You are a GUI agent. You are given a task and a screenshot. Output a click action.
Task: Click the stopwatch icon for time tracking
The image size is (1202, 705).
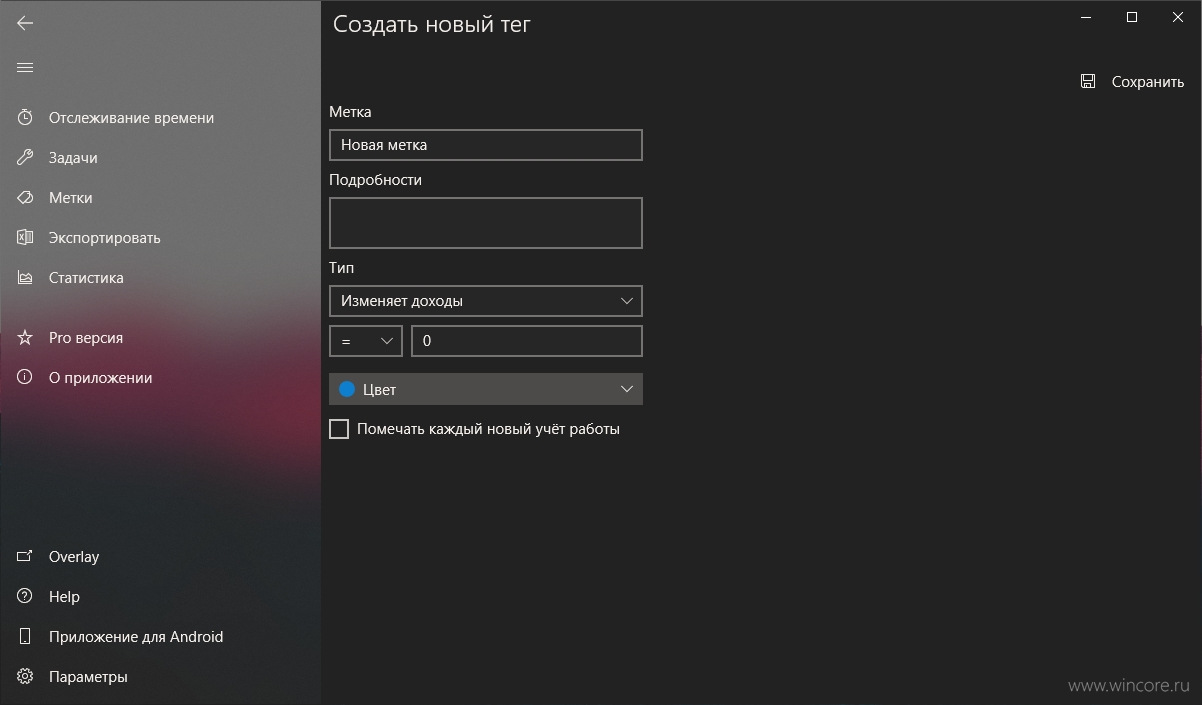click(25, 117)
